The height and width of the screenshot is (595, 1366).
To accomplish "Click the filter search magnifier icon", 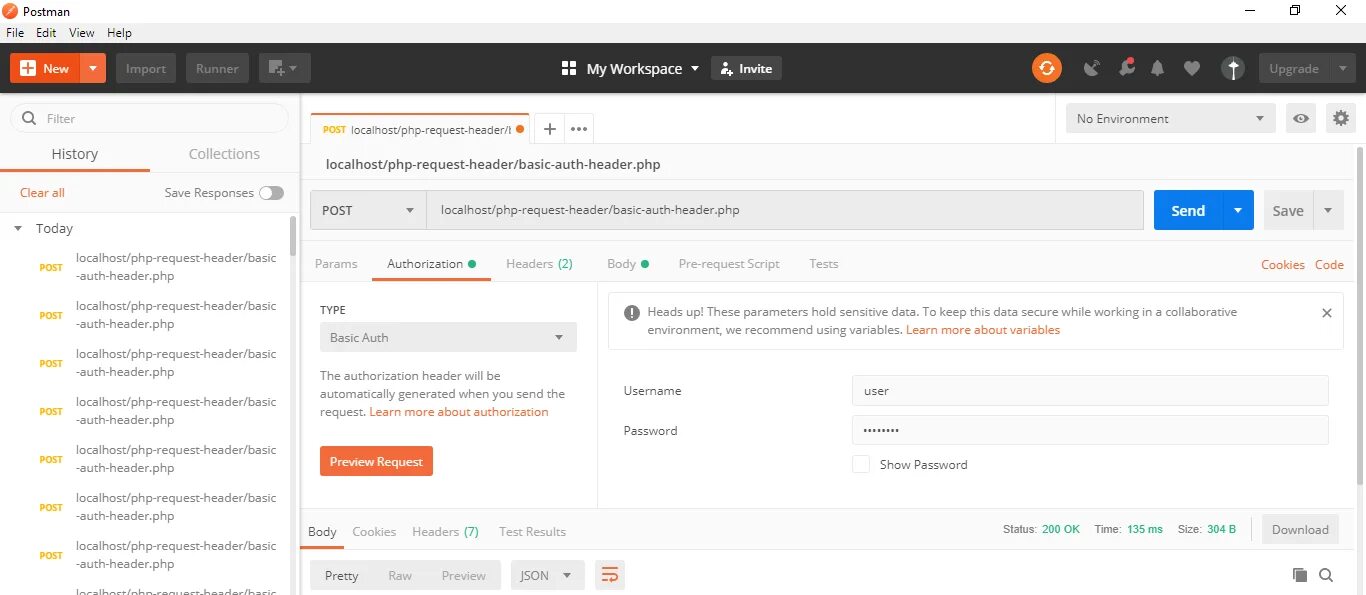I will click(x=28, y=118).
